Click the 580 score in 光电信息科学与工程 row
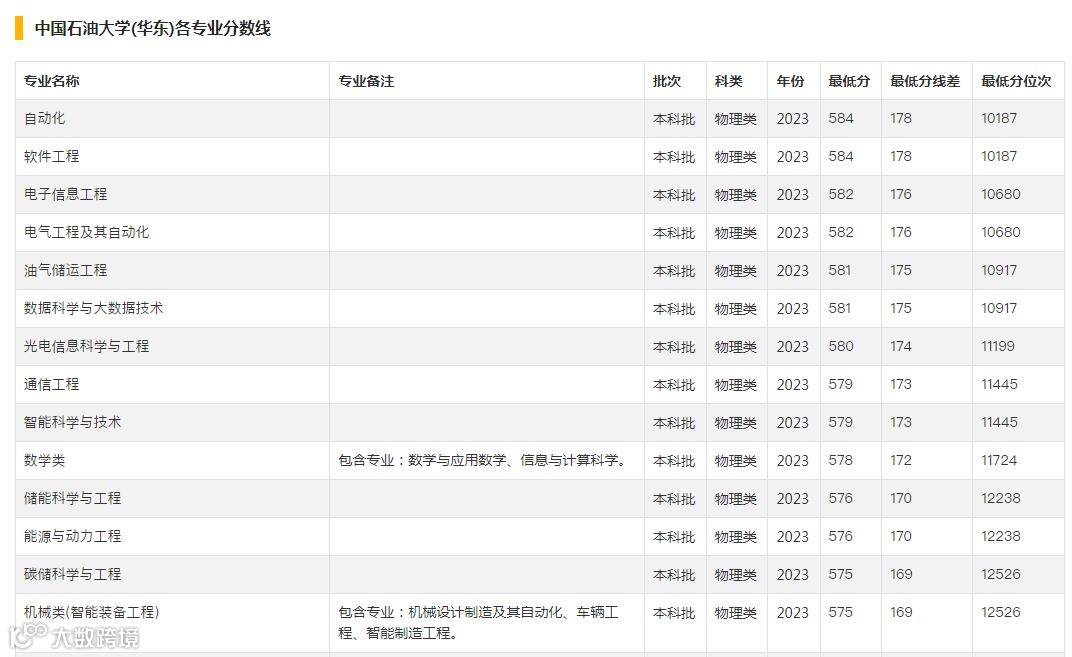 [x=841, y=347]
